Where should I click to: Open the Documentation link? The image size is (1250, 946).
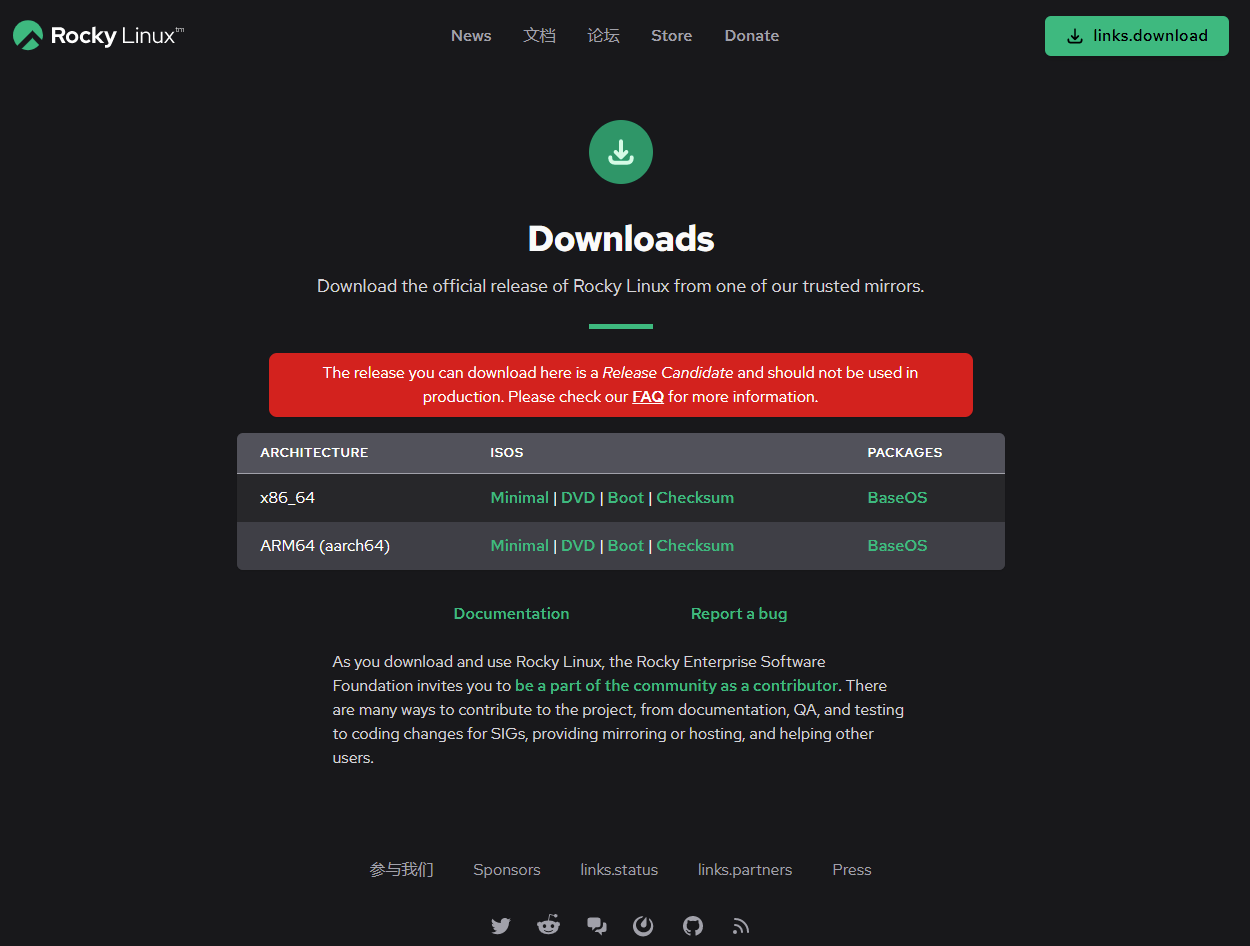click(x=511, y=614)
